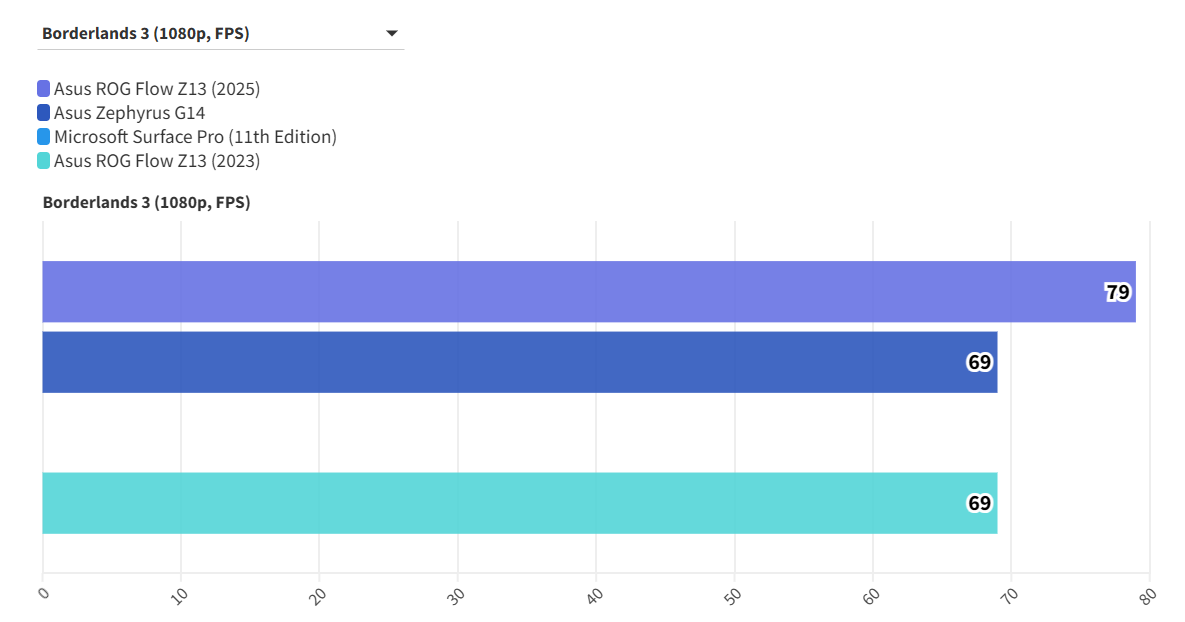The height and width of the screenshot is (622, 1185).
Task: Select the Asus Zephyrus G14 legend label
Action: point(129,113)
